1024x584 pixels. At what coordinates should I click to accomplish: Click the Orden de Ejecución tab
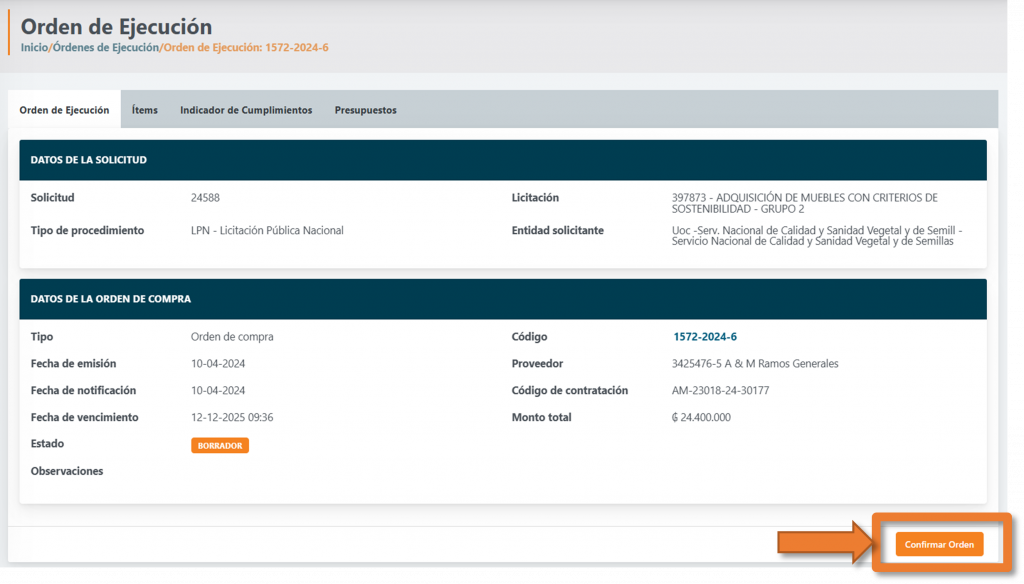pos(64,110)
